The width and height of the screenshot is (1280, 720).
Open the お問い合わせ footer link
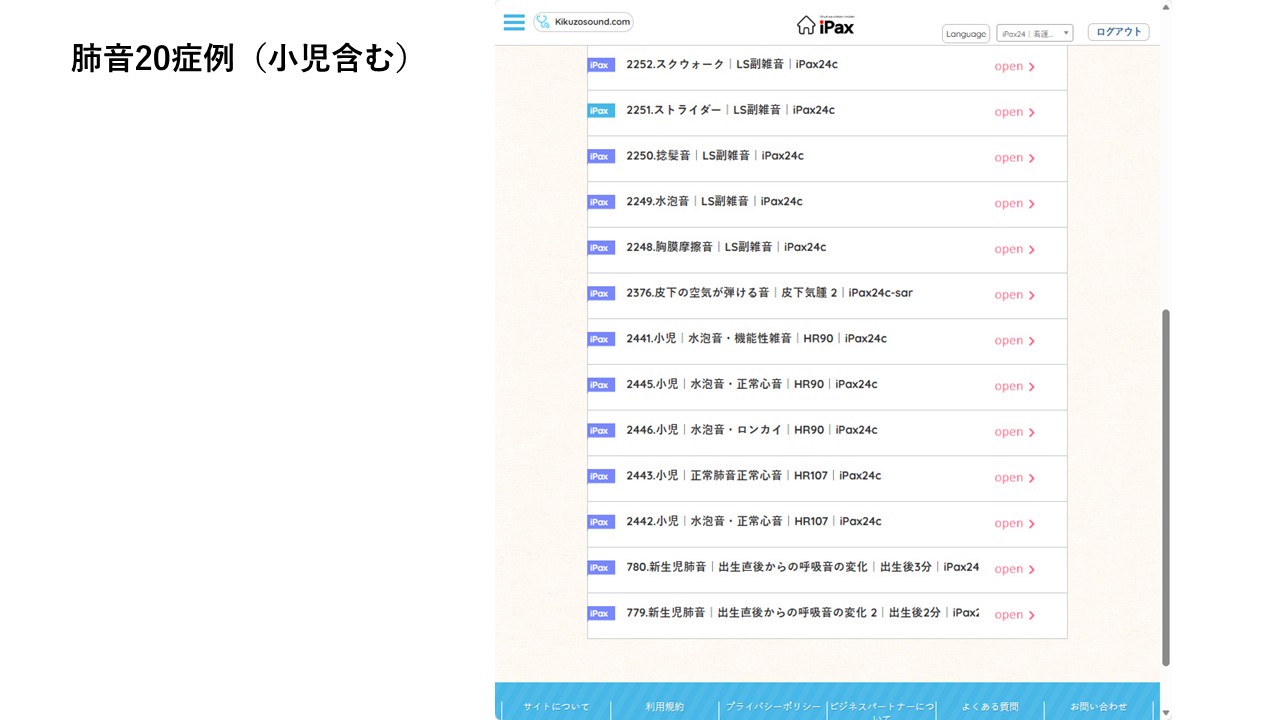tap(1098, 707)
